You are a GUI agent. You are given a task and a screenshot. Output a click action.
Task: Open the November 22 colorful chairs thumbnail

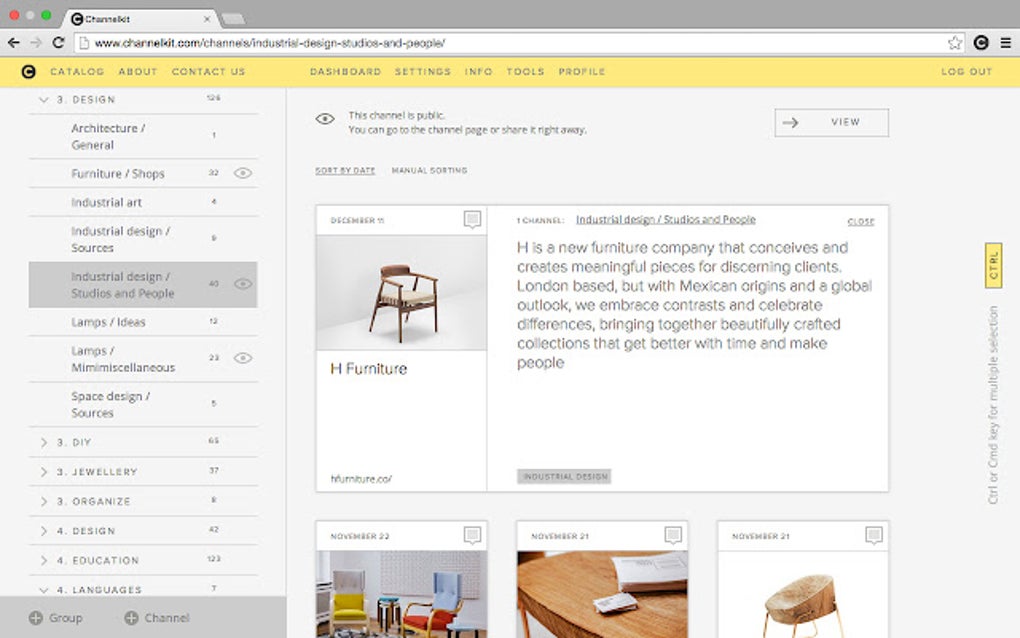401,594
